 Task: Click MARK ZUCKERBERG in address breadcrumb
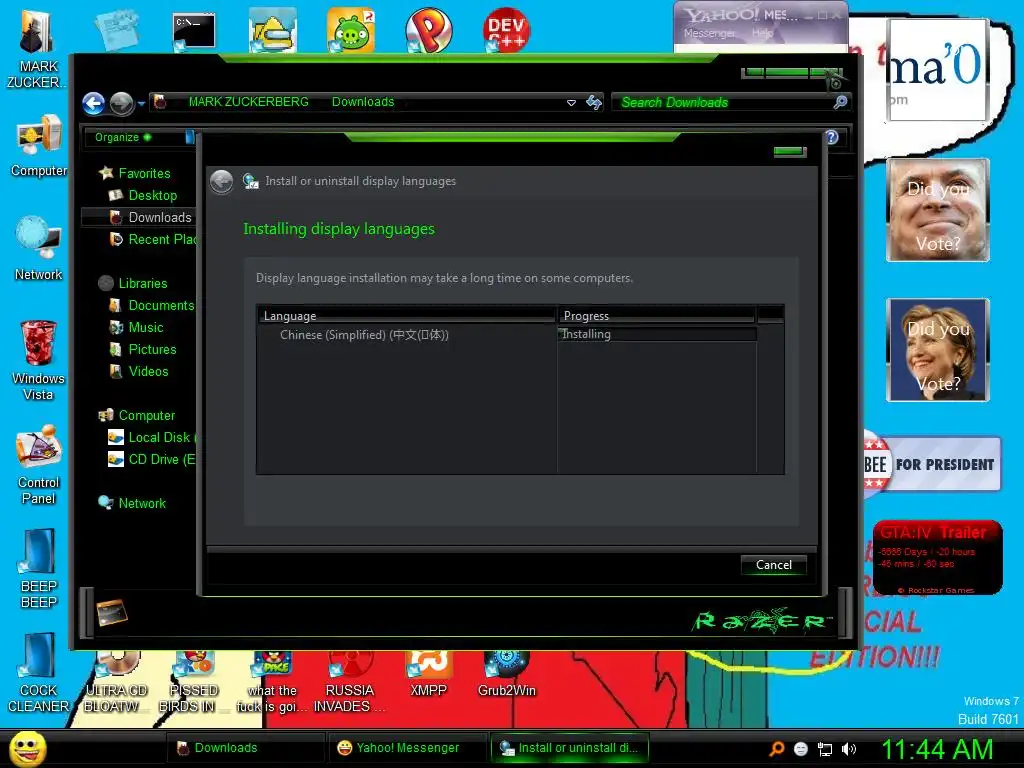(x=249, y=102)
